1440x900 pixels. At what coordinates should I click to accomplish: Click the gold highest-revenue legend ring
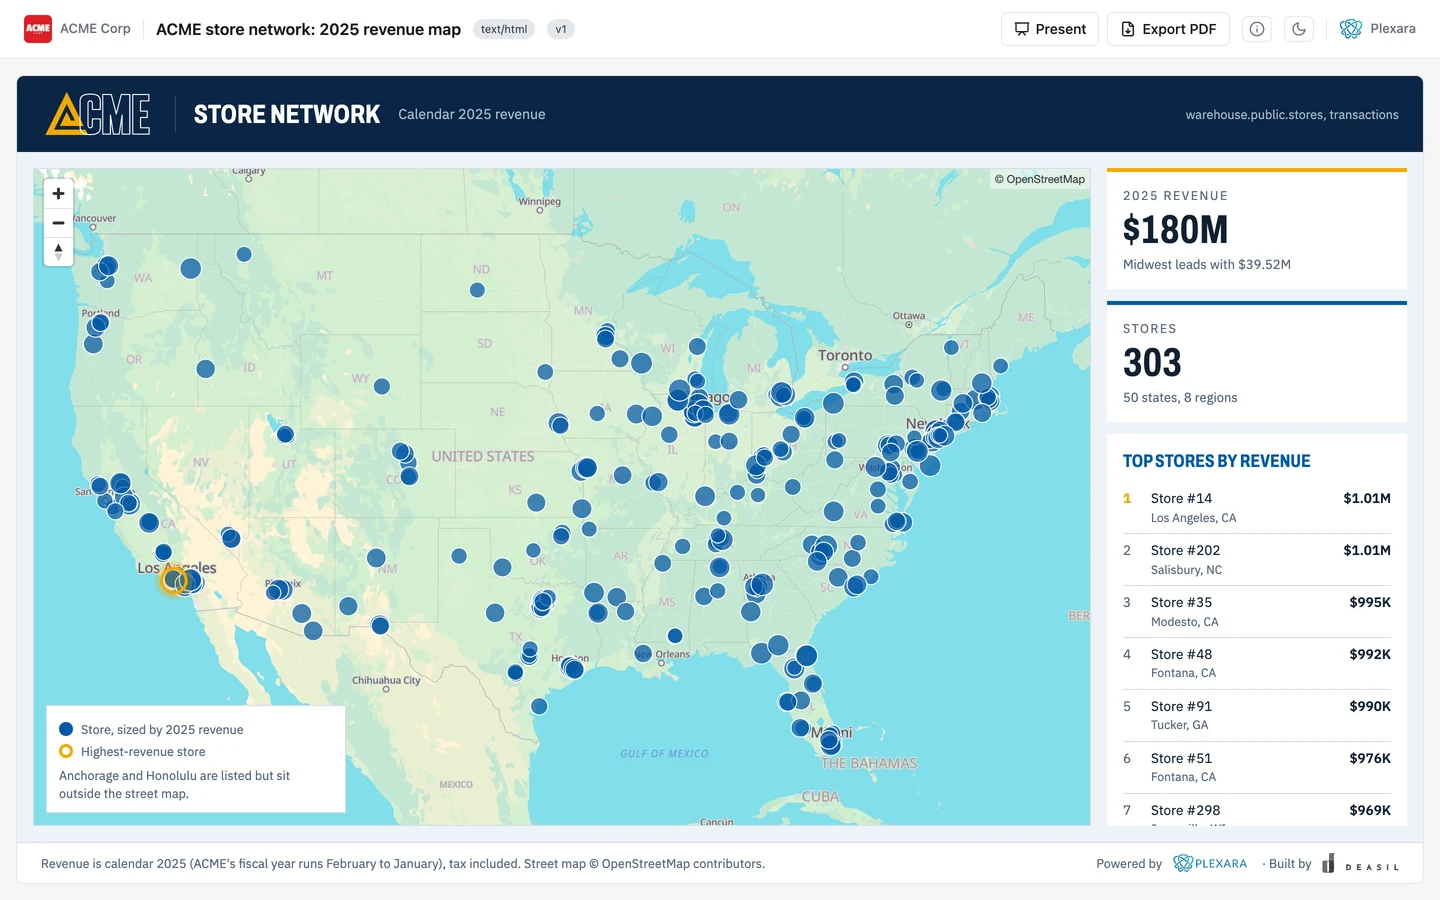tap(66, 751)
